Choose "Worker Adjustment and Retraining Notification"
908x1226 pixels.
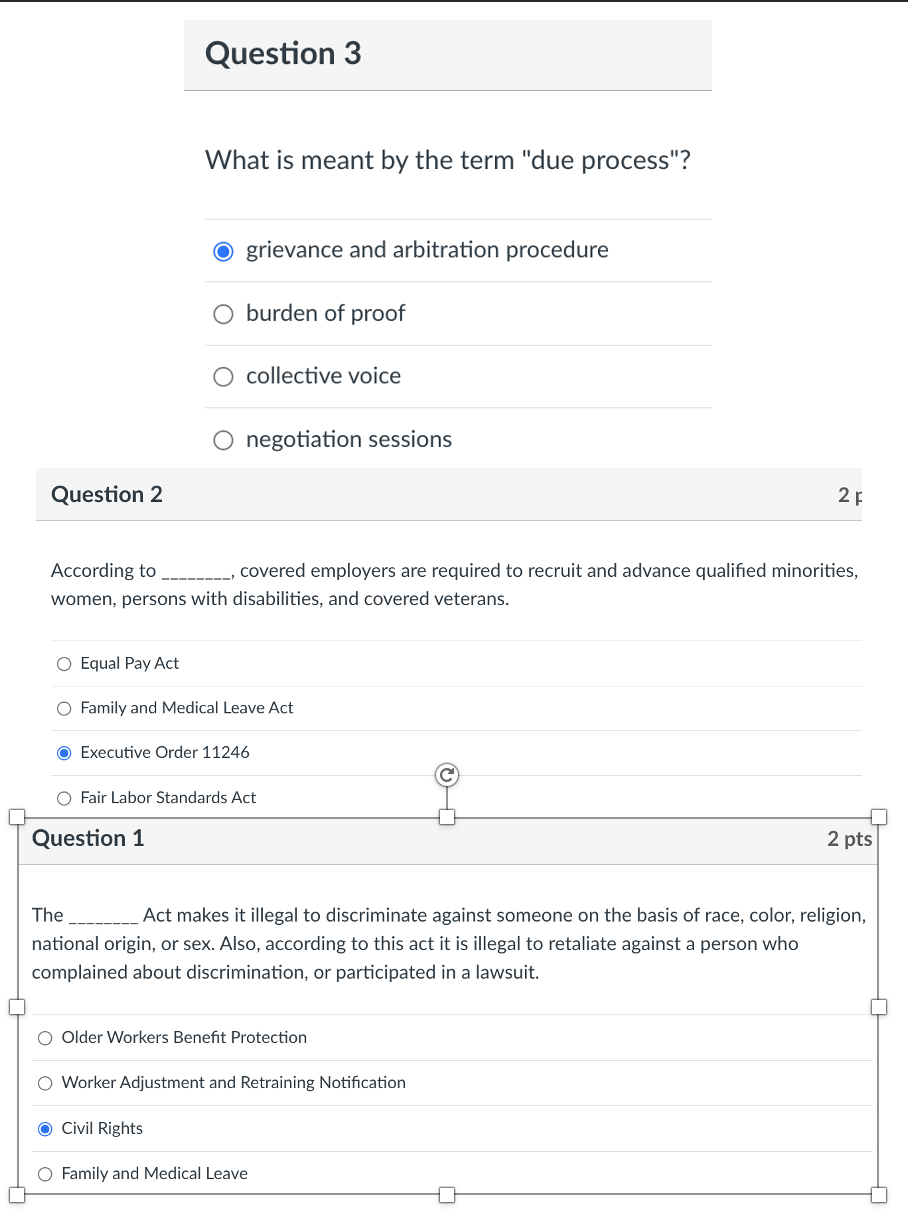(x=45, y=1083)
